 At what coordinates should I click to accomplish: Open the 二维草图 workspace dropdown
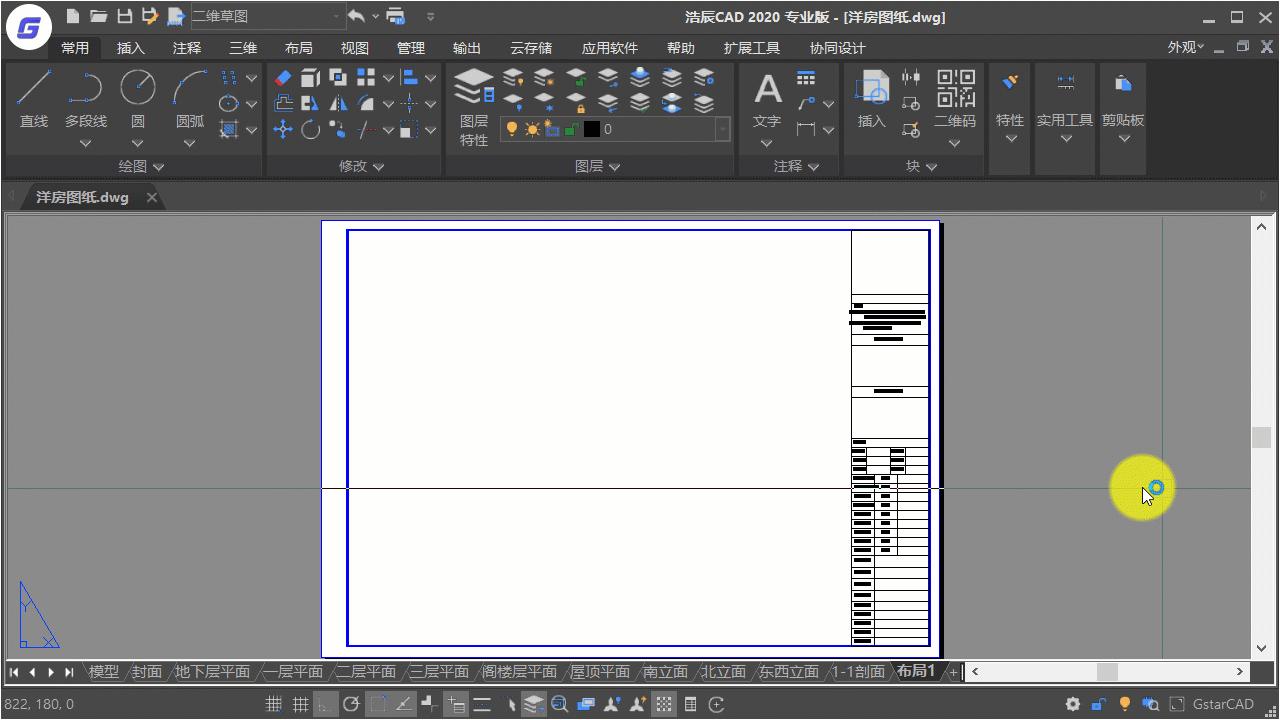[x=336, y=16]
